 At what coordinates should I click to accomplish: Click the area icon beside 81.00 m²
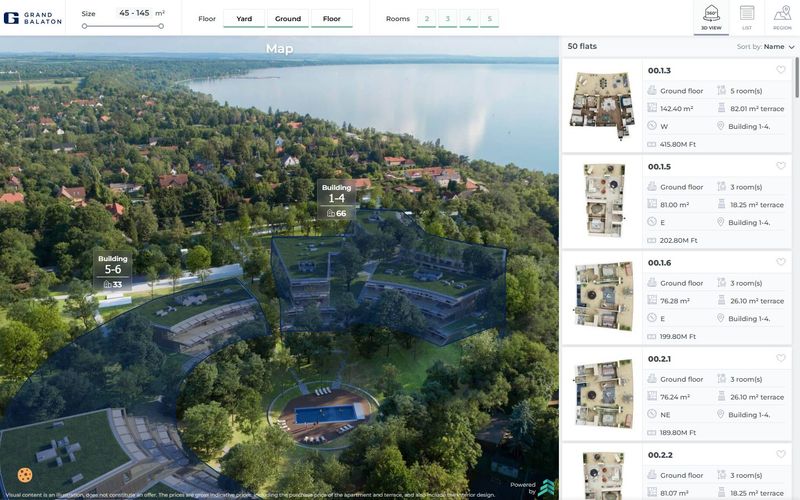pos(652,204)
